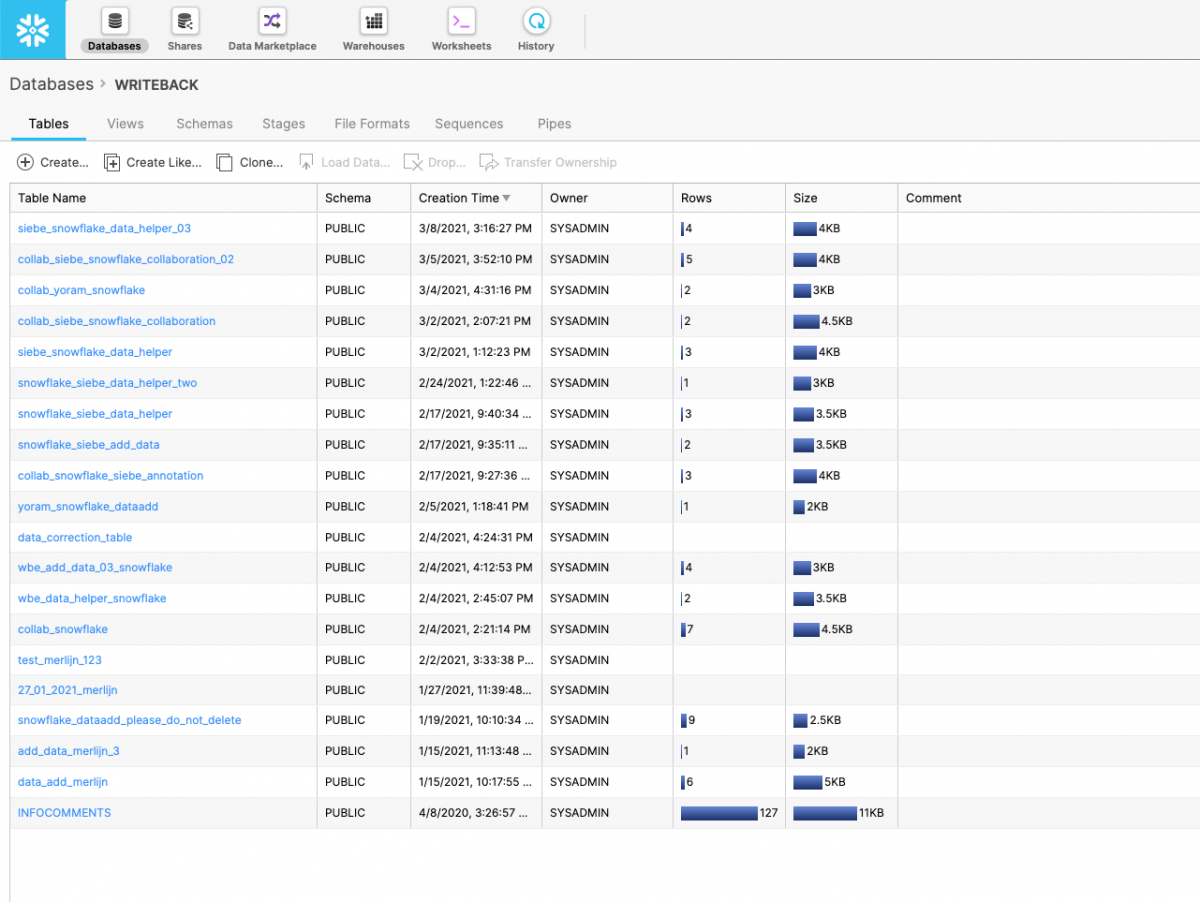Open the File Formats tab
1200x902 pixels.
point(371,123)
